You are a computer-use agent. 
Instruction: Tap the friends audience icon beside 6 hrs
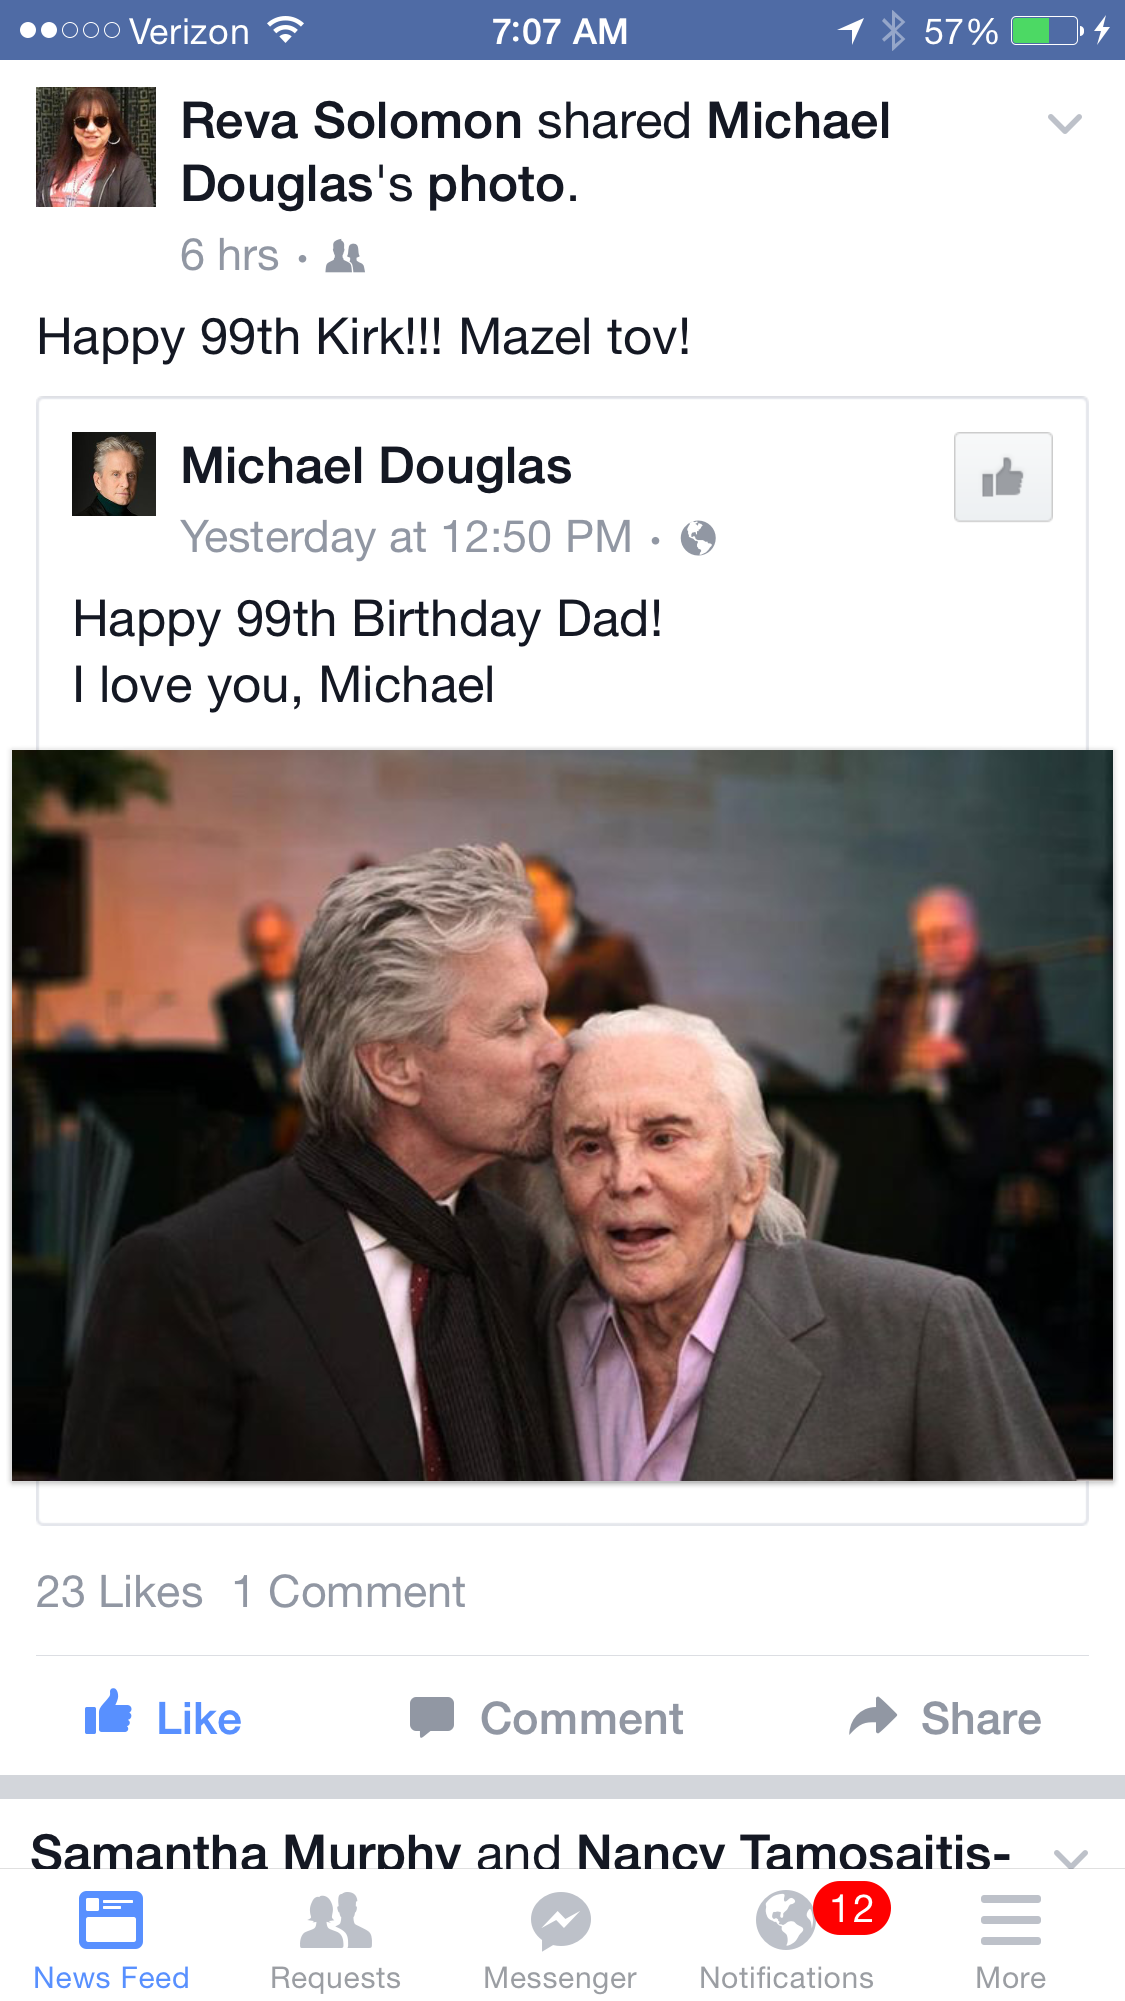coord(345,257)
